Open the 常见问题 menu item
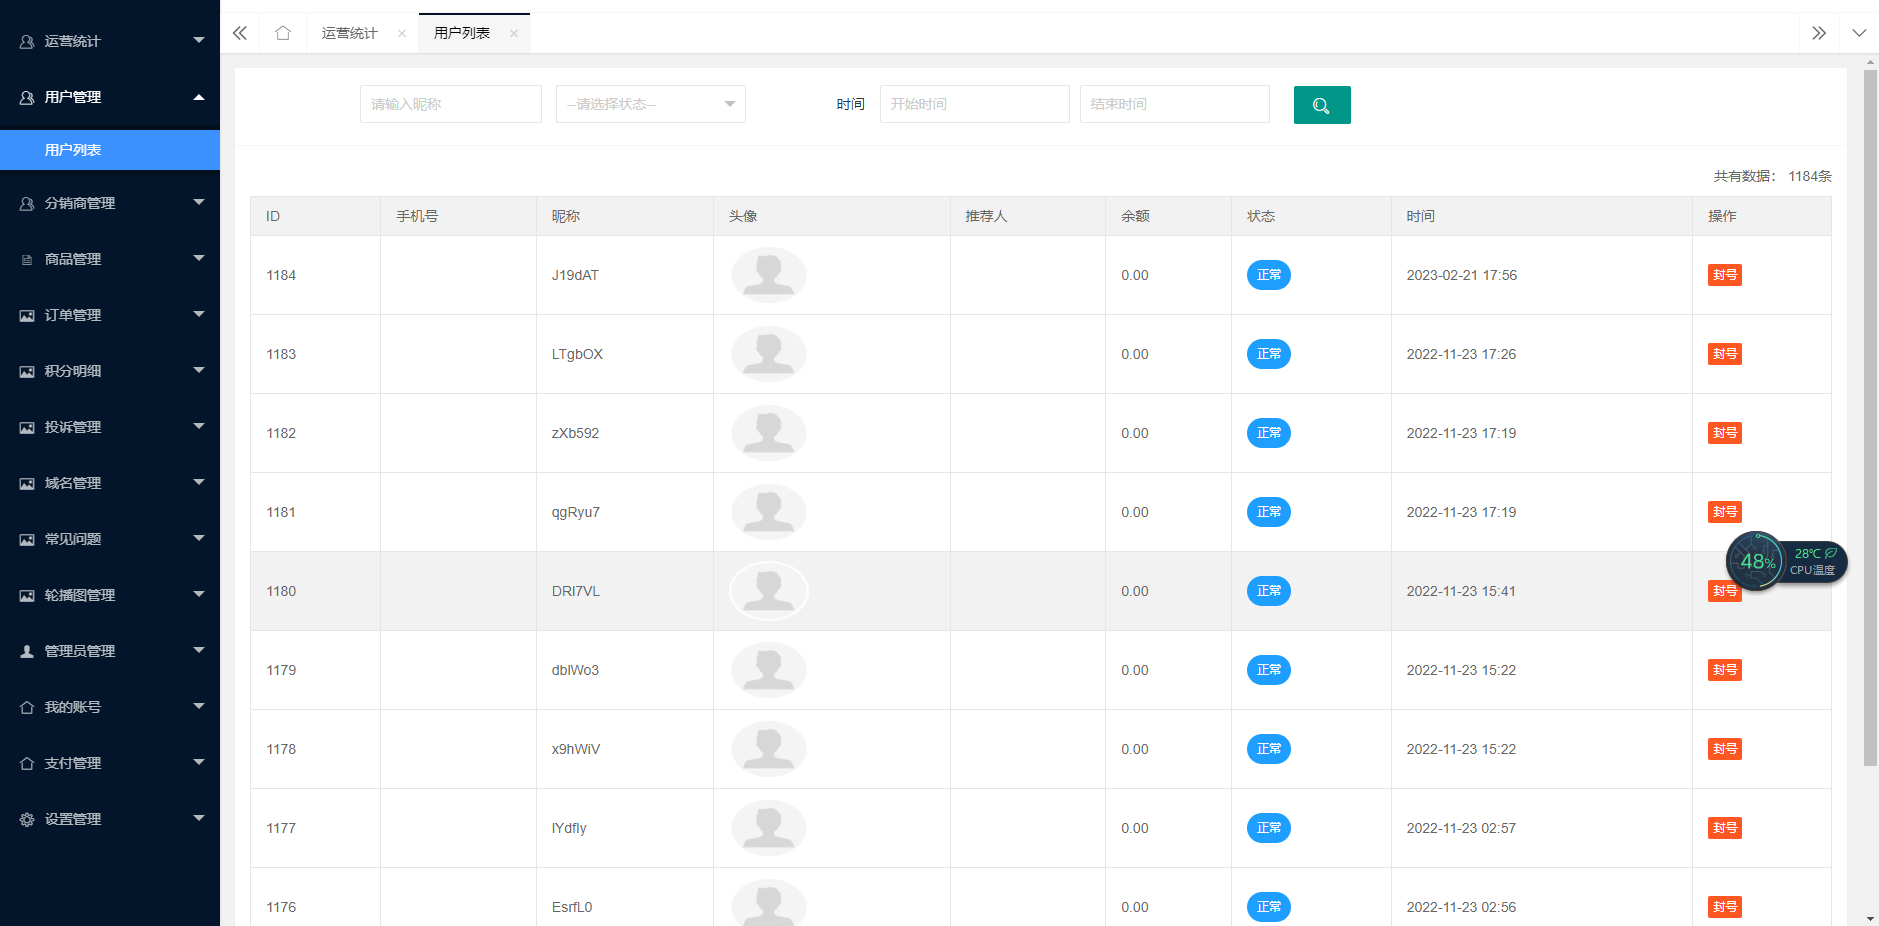Viewport: 1879px width, 926px height. (110, 539)
